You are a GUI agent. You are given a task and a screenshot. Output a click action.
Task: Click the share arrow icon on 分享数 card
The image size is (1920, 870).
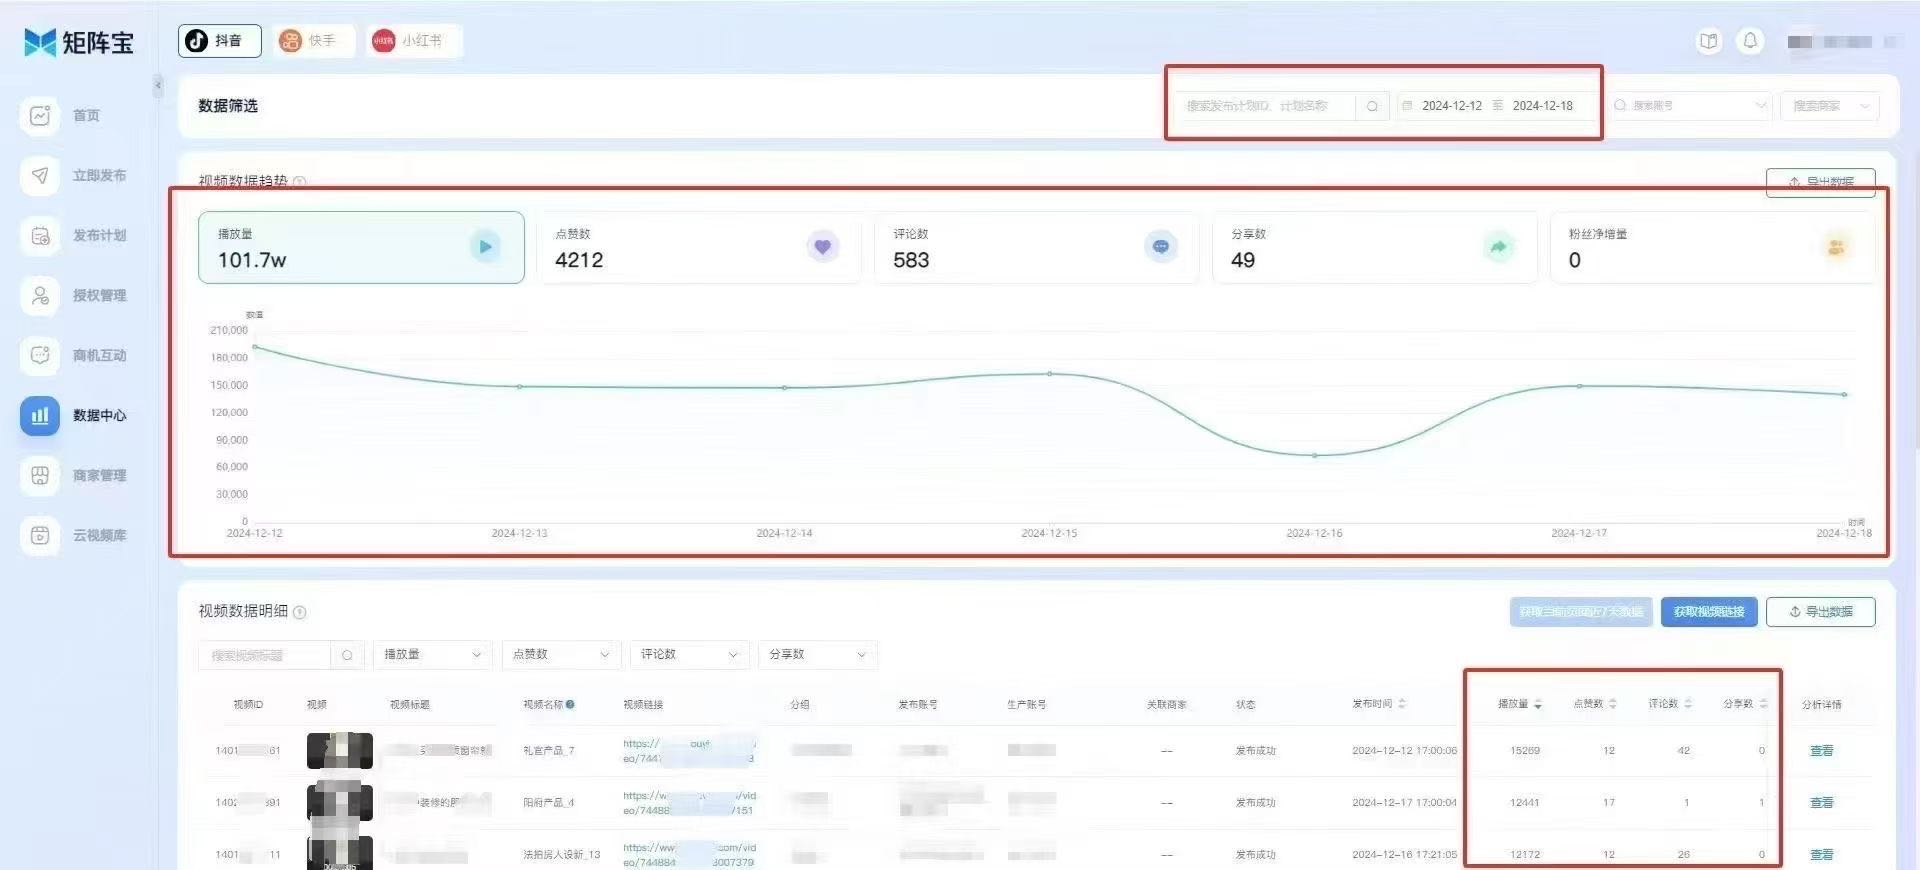pyautogui.click(x=1499, y=247)
